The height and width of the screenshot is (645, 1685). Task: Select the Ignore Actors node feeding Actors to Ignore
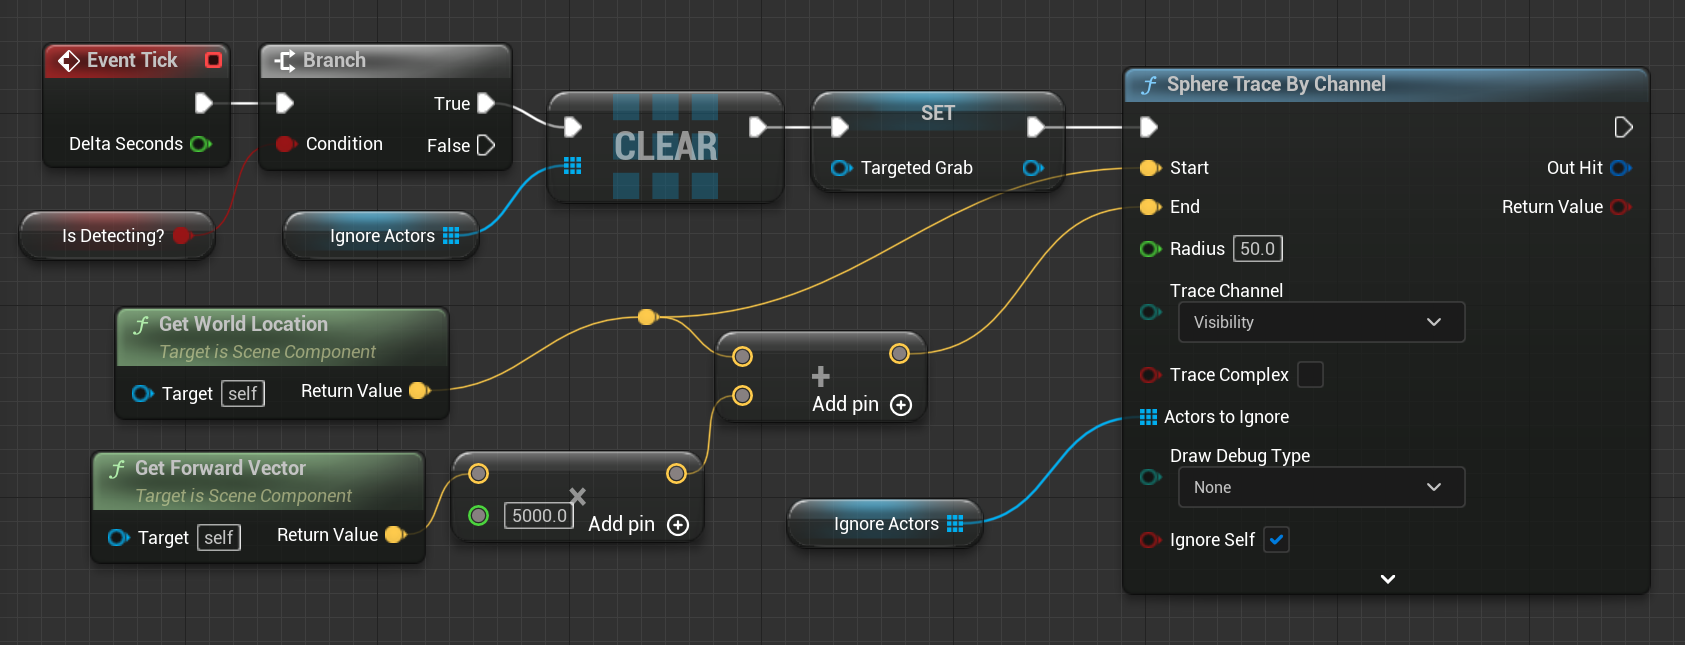tap(885, 524)
